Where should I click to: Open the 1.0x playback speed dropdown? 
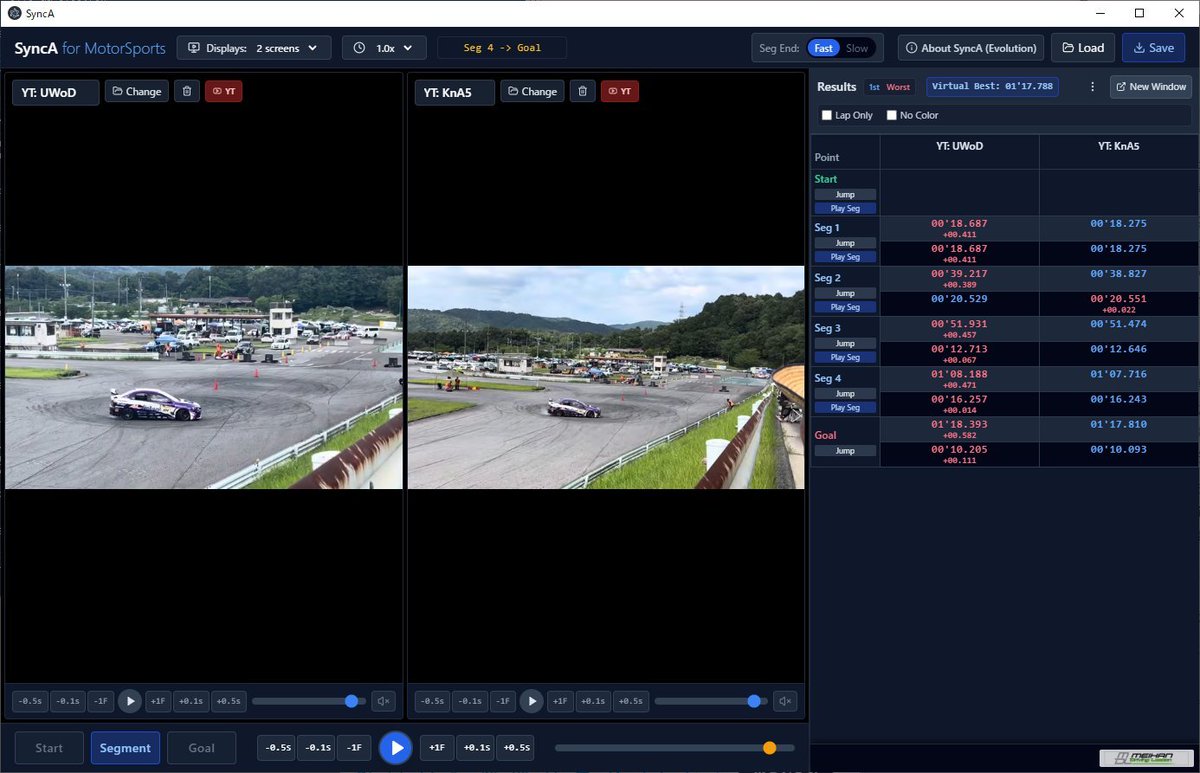(385, 47)
